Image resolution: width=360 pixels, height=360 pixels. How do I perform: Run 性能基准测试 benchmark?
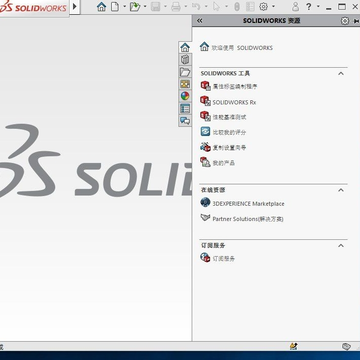tap(229, 117)
